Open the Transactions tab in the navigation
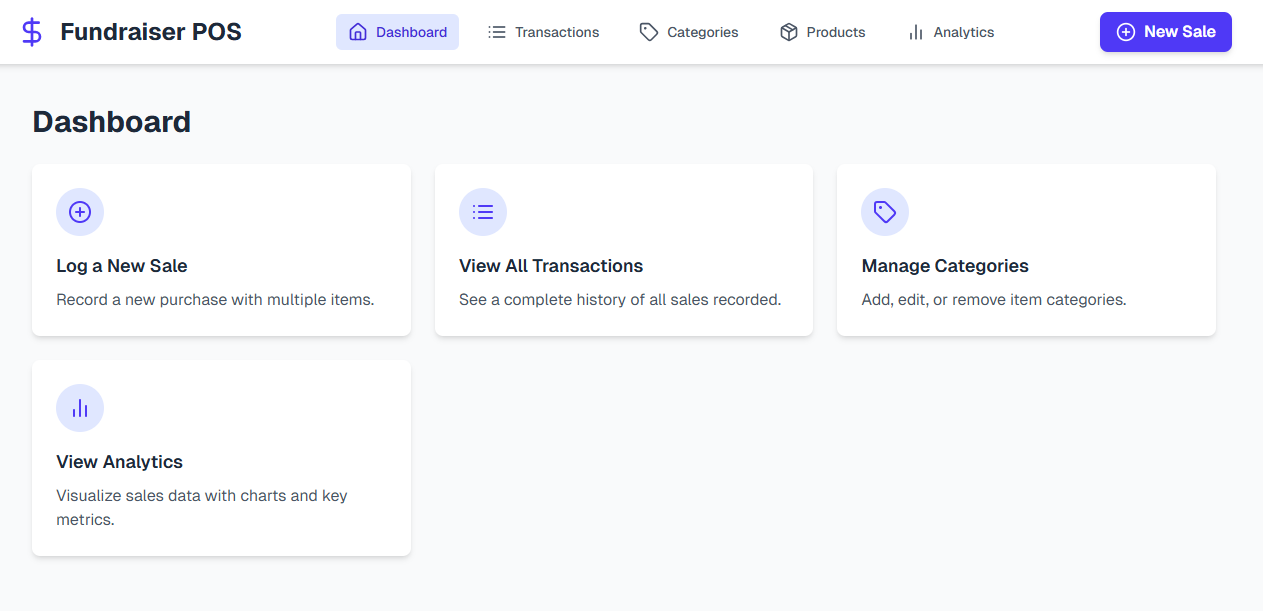 point(544,32)
